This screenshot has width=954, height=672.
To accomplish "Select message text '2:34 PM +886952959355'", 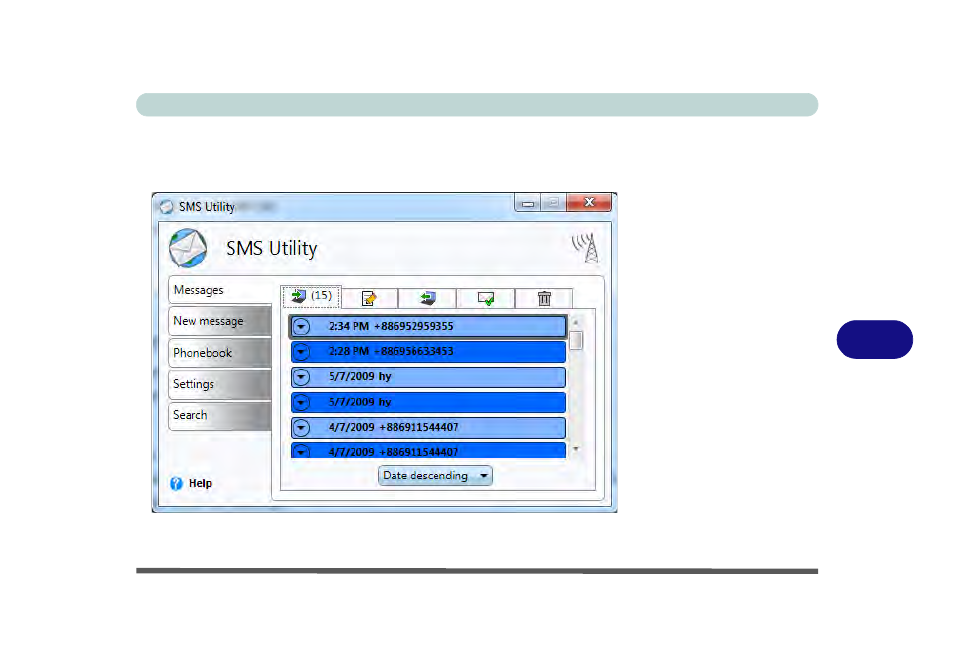I will (391, 327).
